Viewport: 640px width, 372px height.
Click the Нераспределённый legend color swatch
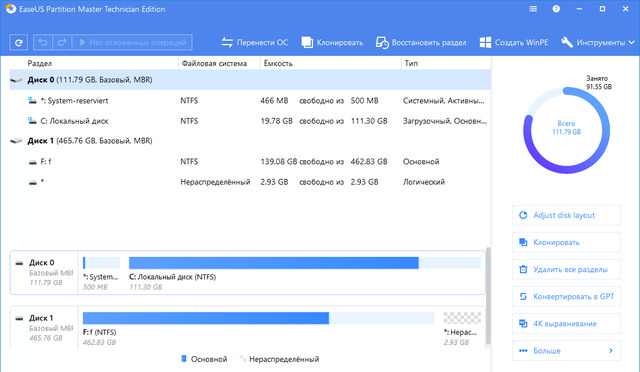tap(242, 359)
